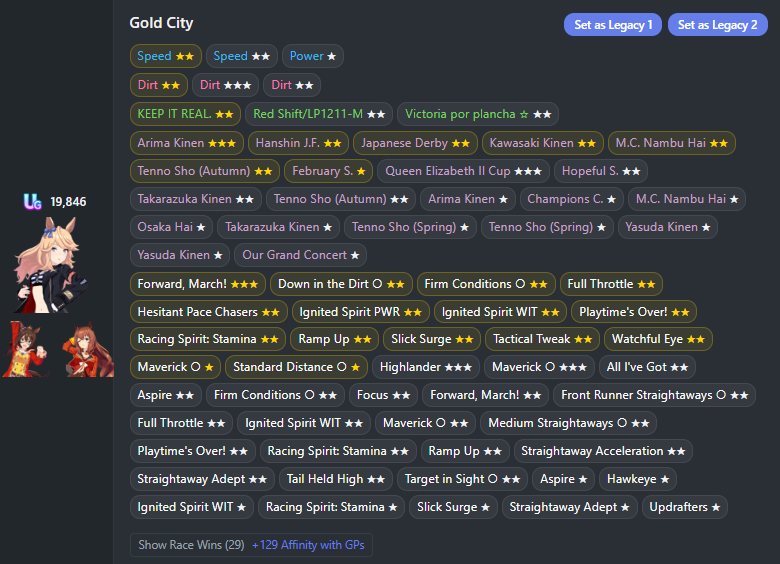Click Our Grand Concert ★ tag

point(300,255)
